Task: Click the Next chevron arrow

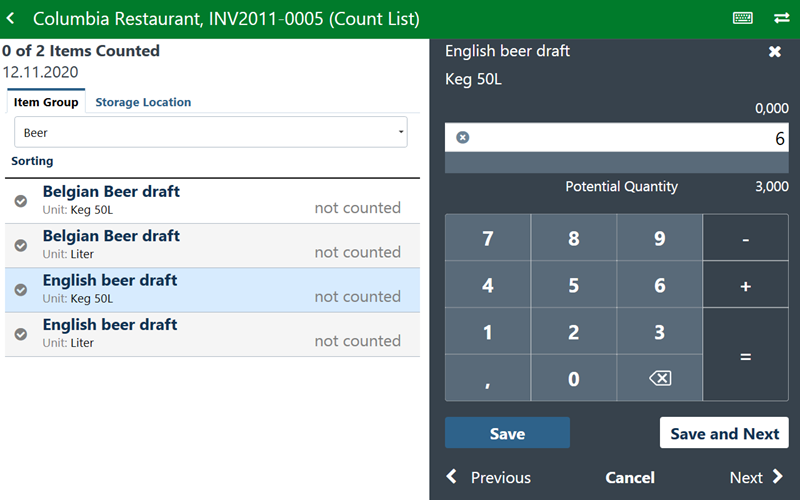Action: click(778, 477)
